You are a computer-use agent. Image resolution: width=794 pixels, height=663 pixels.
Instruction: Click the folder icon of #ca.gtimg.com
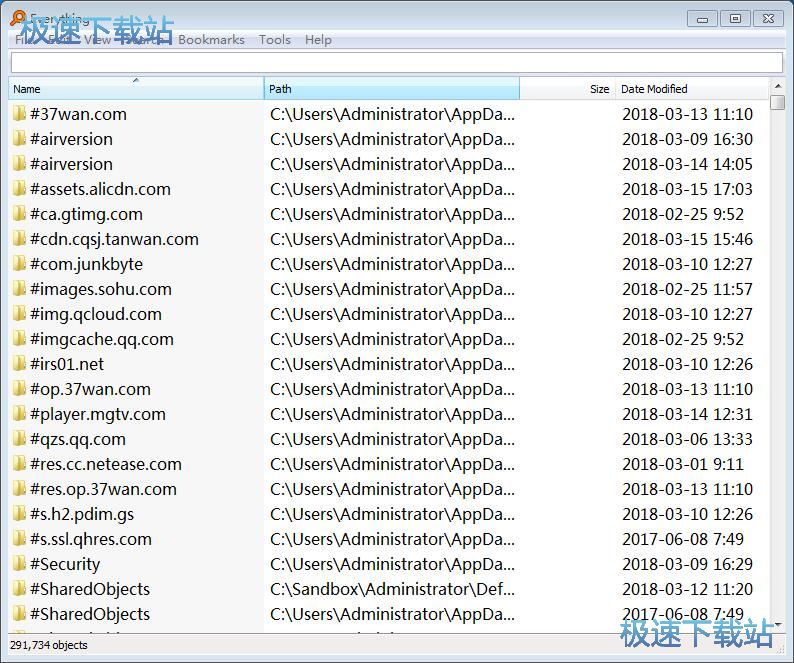tap(19, 214)
